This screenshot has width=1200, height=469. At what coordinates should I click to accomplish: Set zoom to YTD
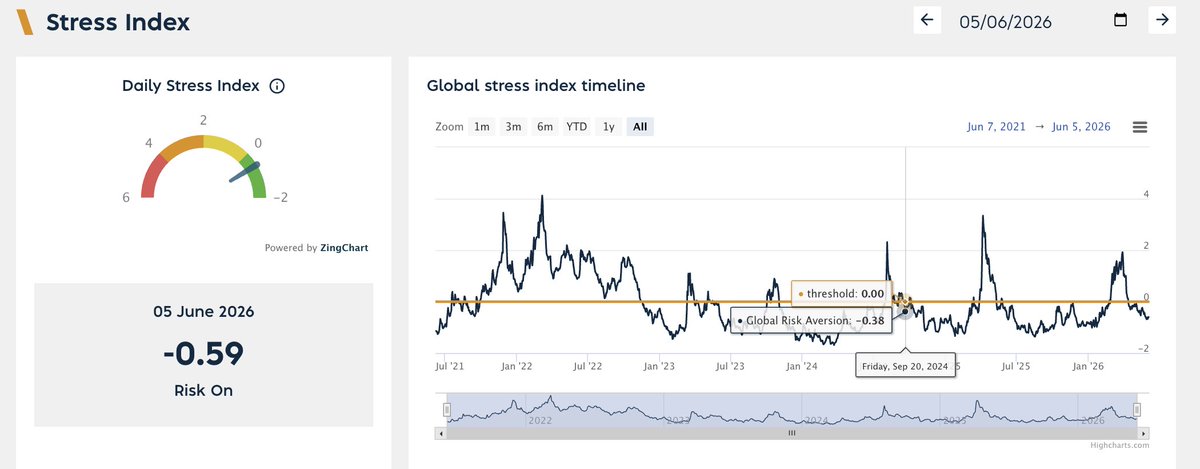point(577,127)
